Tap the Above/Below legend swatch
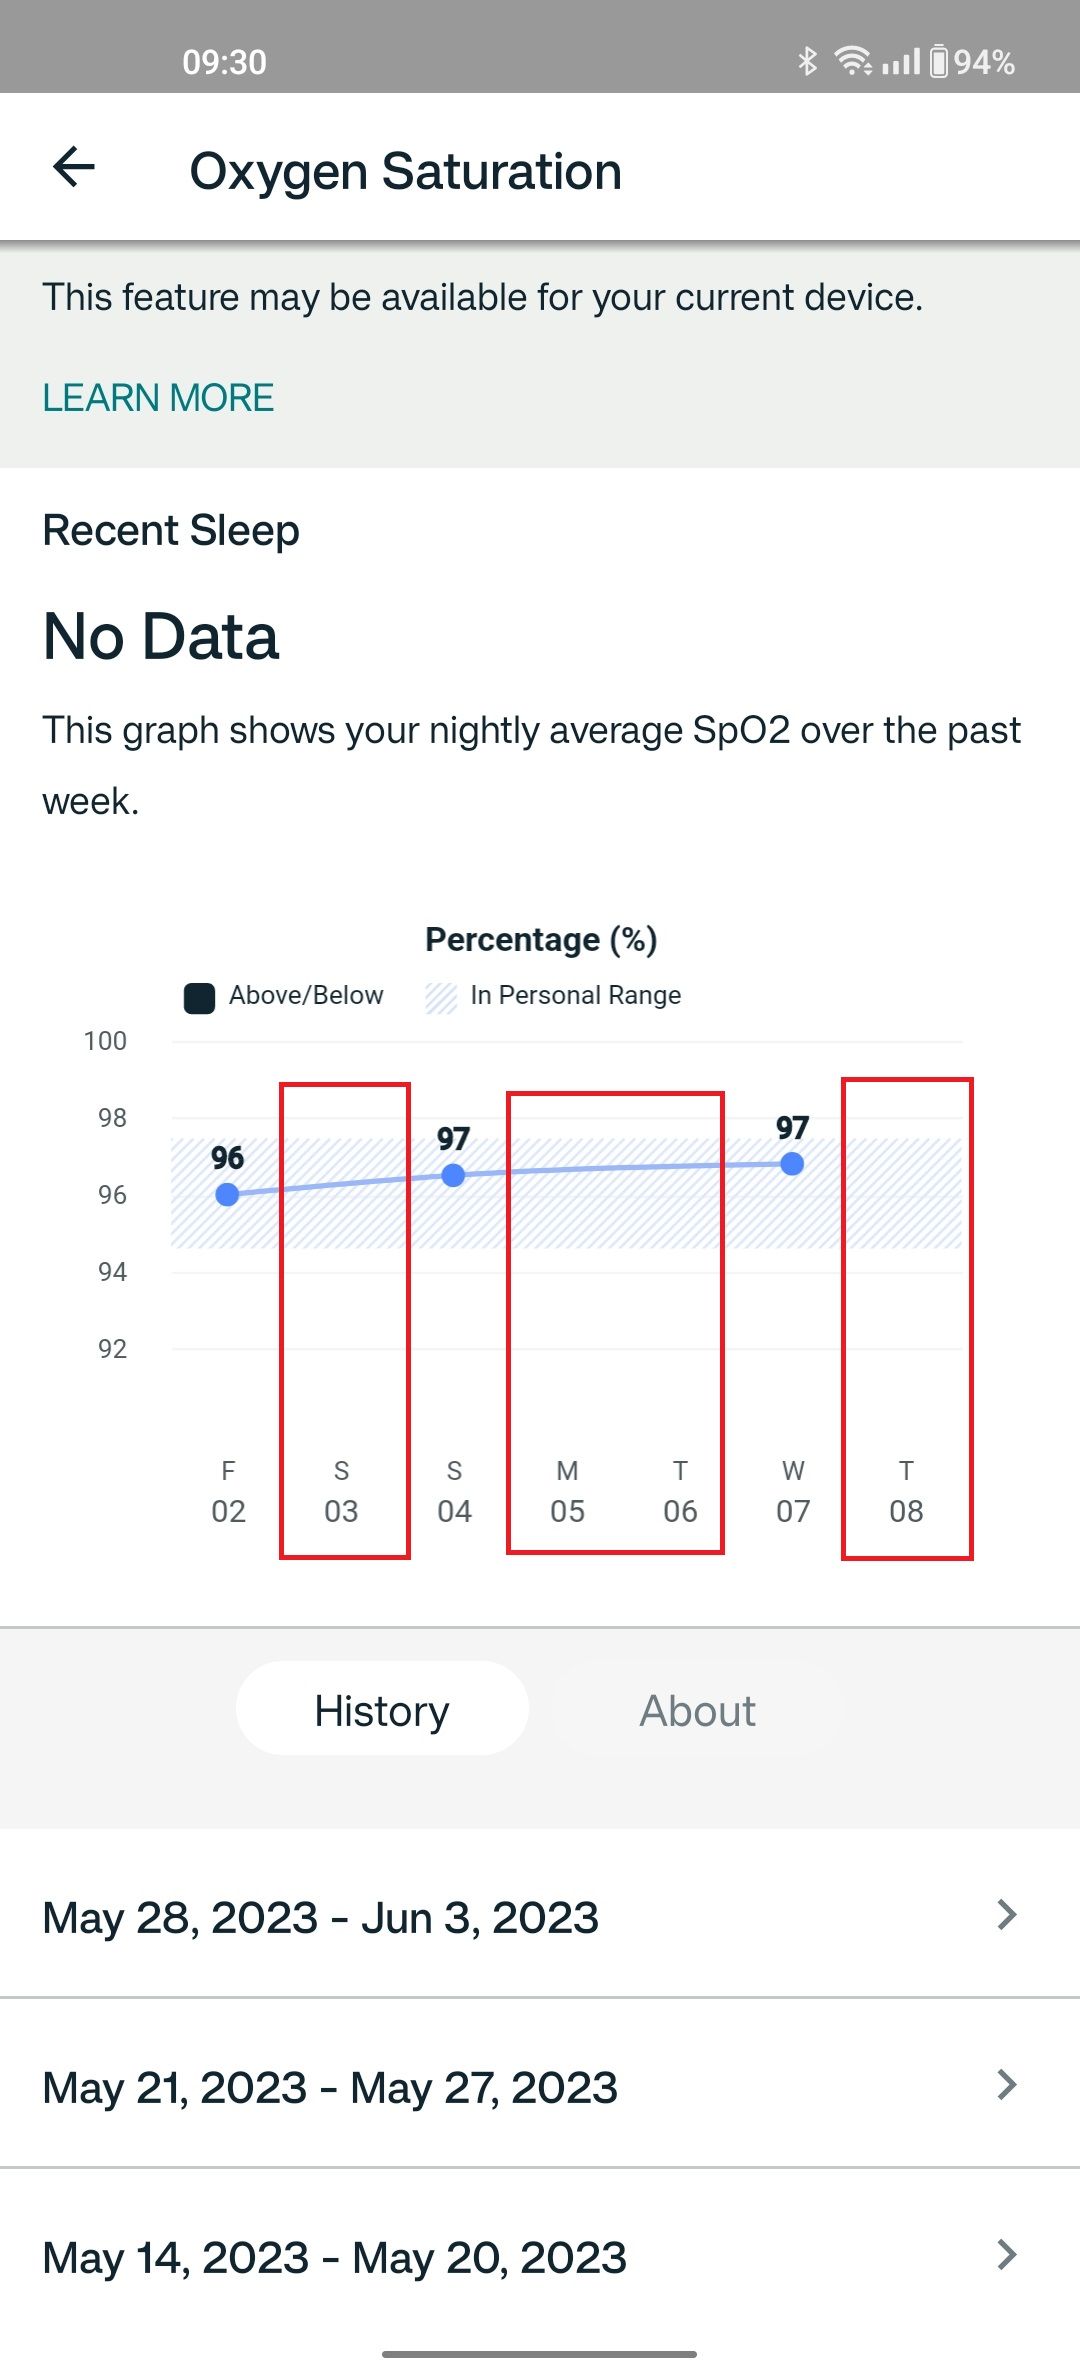 tap(199, 997)
